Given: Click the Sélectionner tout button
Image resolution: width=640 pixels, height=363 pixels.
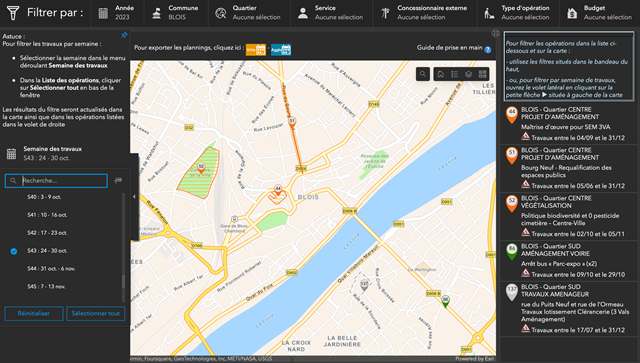Looking at the screenshot, I should (x=96, y=314).
